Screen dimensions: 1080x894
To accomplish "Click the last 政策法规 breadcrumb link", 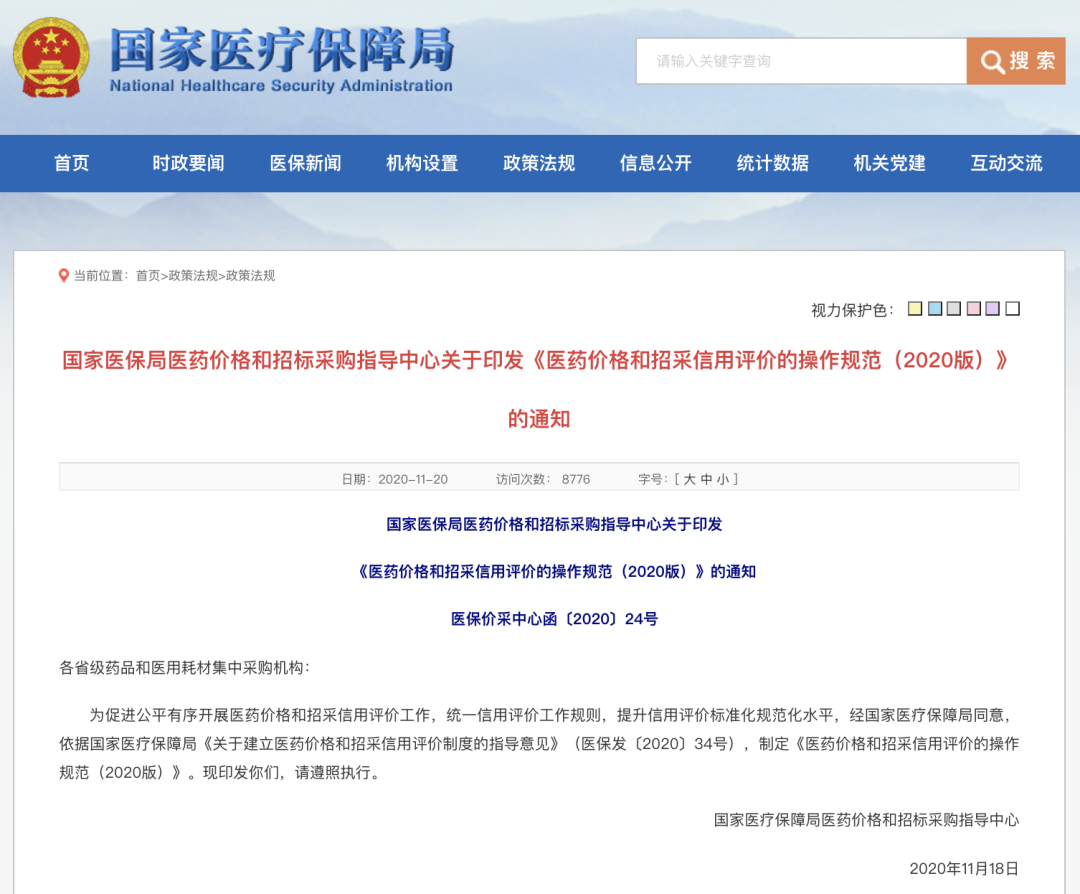I will [x=251, y=276].
